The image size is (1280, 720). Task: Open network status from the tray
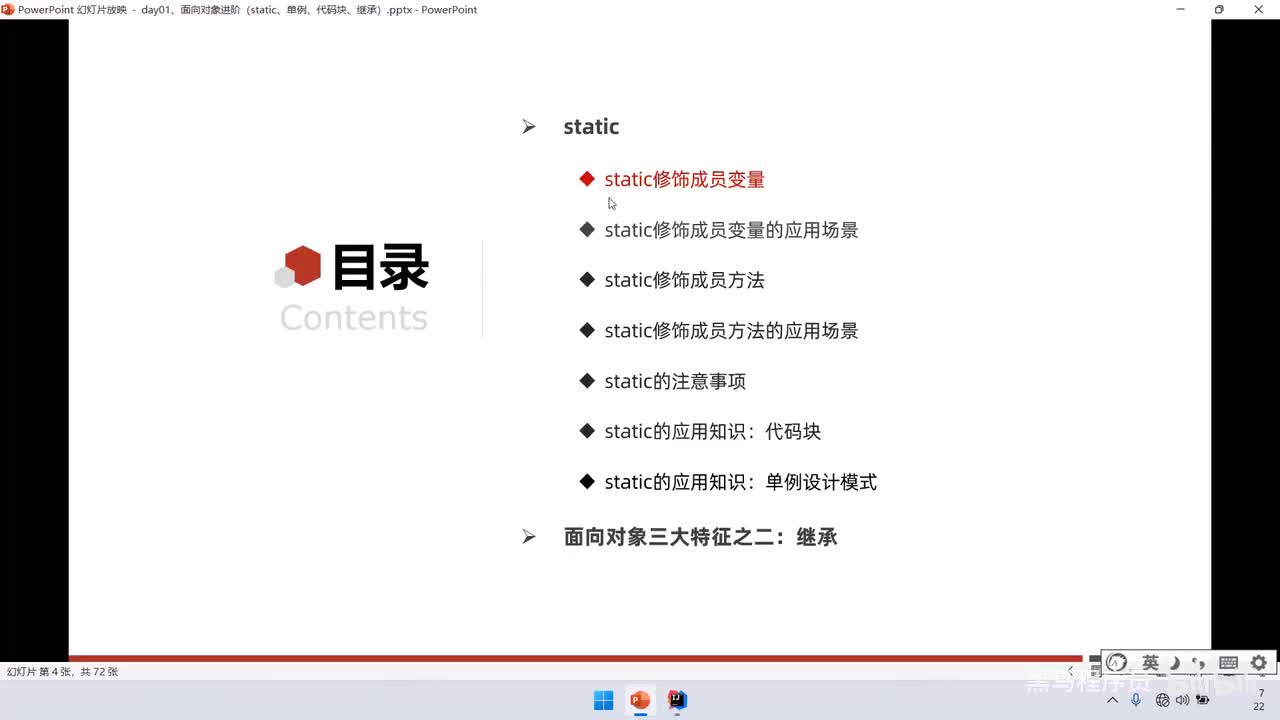(x=1162, y=700)
